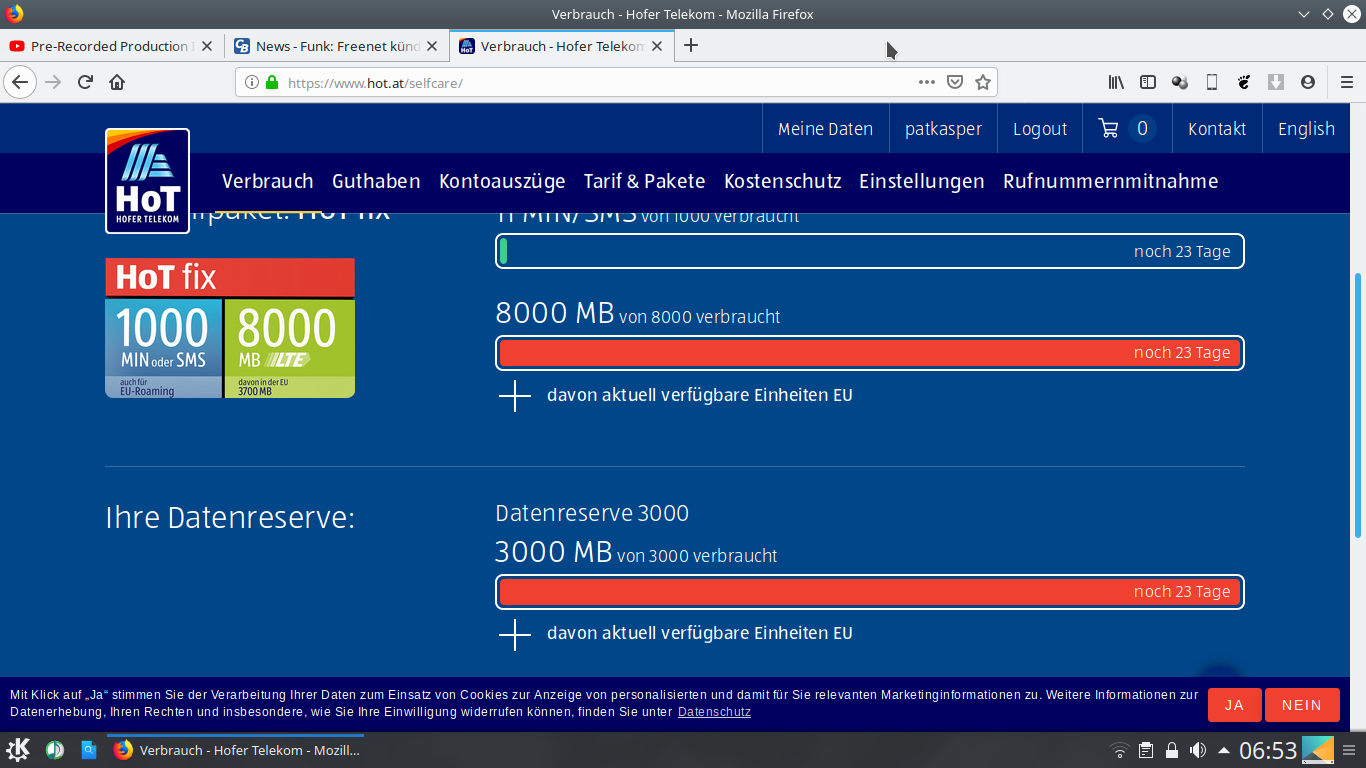The image size is (1366, 768).
Task: Click the 06:53 taskbar clock
Action: 1268,750
